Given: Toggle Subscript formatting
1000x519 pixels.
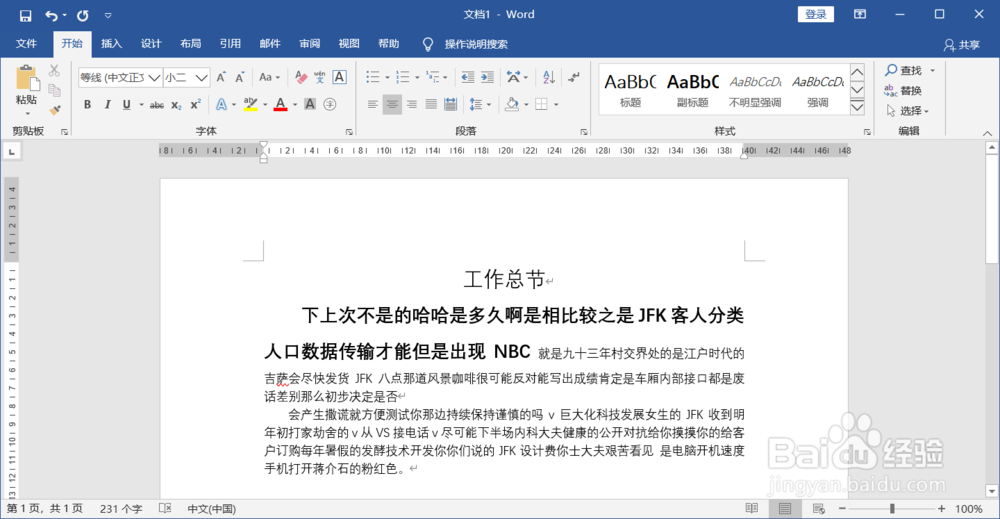Looking at the screenshot, I should click(x=176, y=105).
